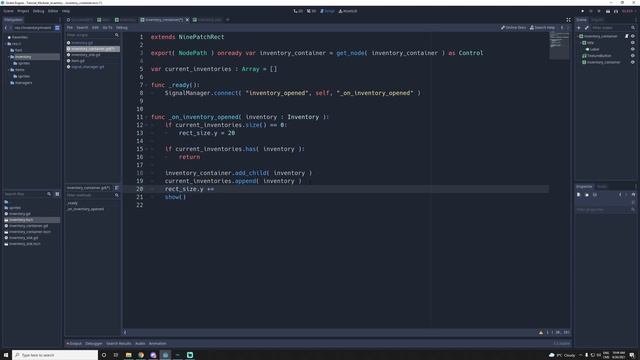Open the Script workspace button
The width and height of the screenshot is (640, 360).
point(327,11)
